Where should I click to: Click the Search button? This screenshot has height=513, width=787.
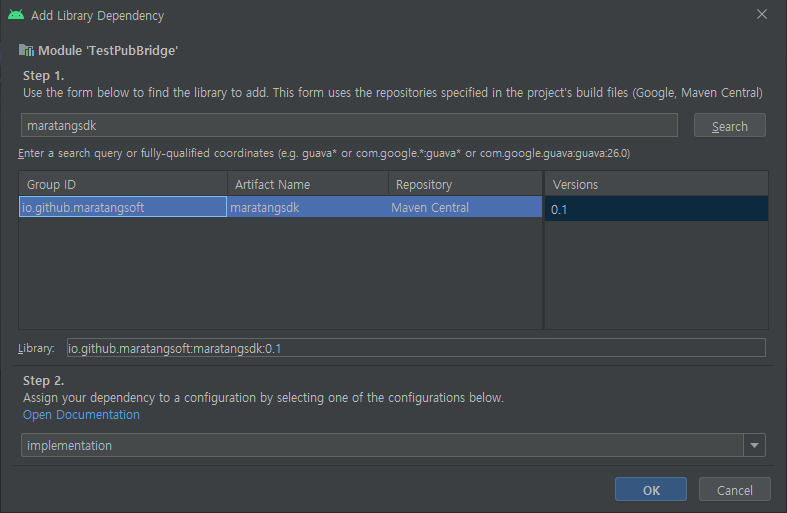click(x=729, y=126)
